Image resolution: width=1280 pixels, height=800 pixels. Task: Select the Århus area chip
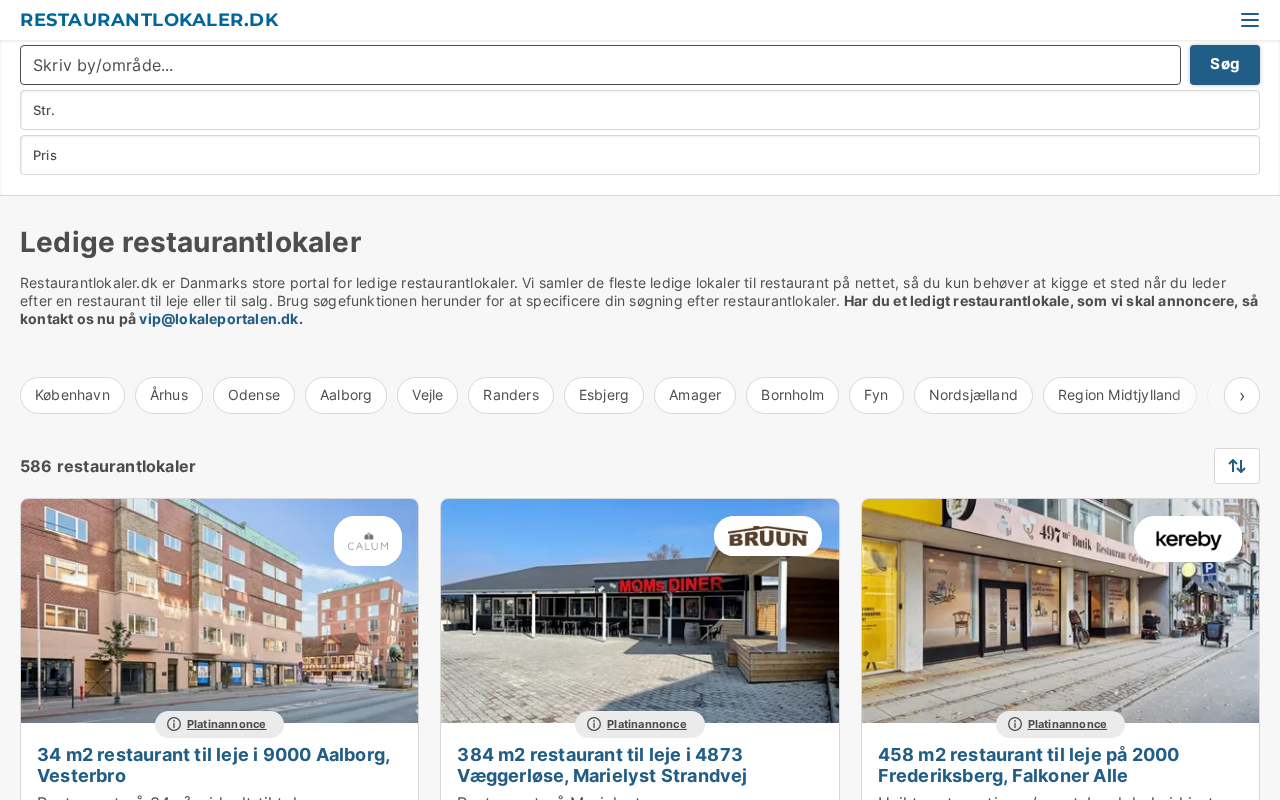tap(169, 395)
